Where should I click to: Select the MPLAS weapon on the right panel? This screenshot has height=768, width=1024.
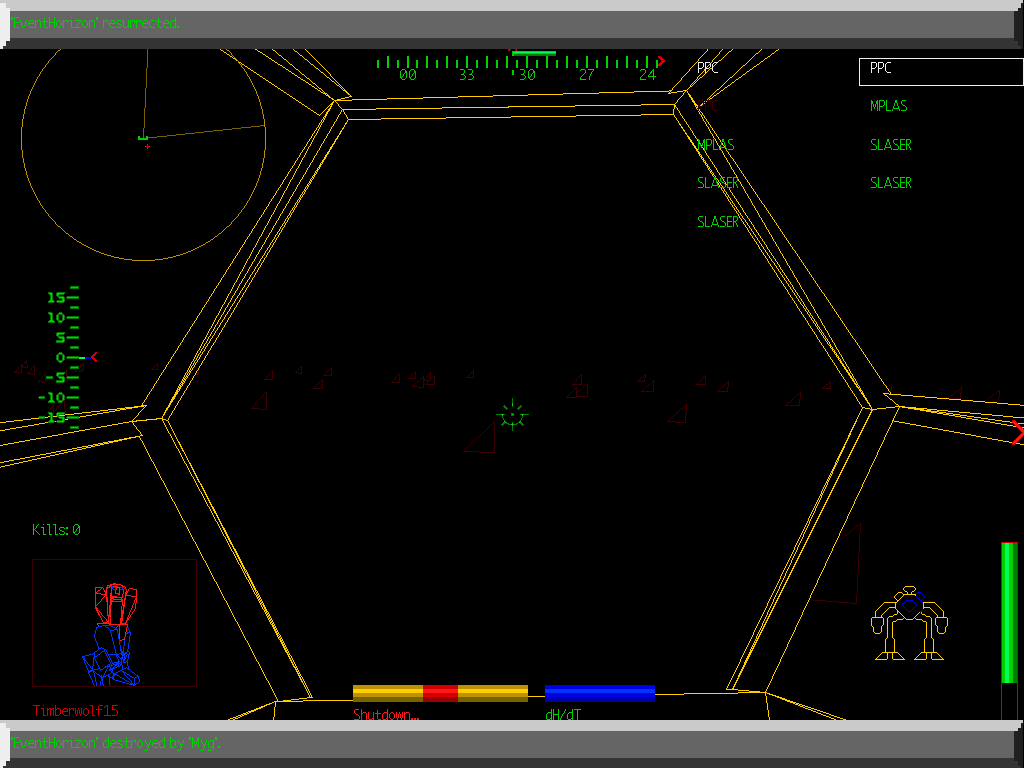[889, 106]
